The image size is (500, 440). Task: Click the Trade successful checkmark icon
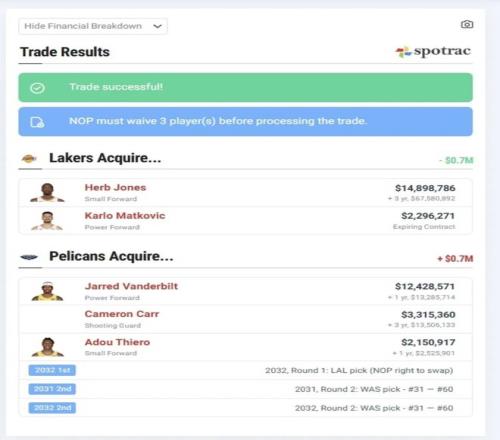(37, 88)
